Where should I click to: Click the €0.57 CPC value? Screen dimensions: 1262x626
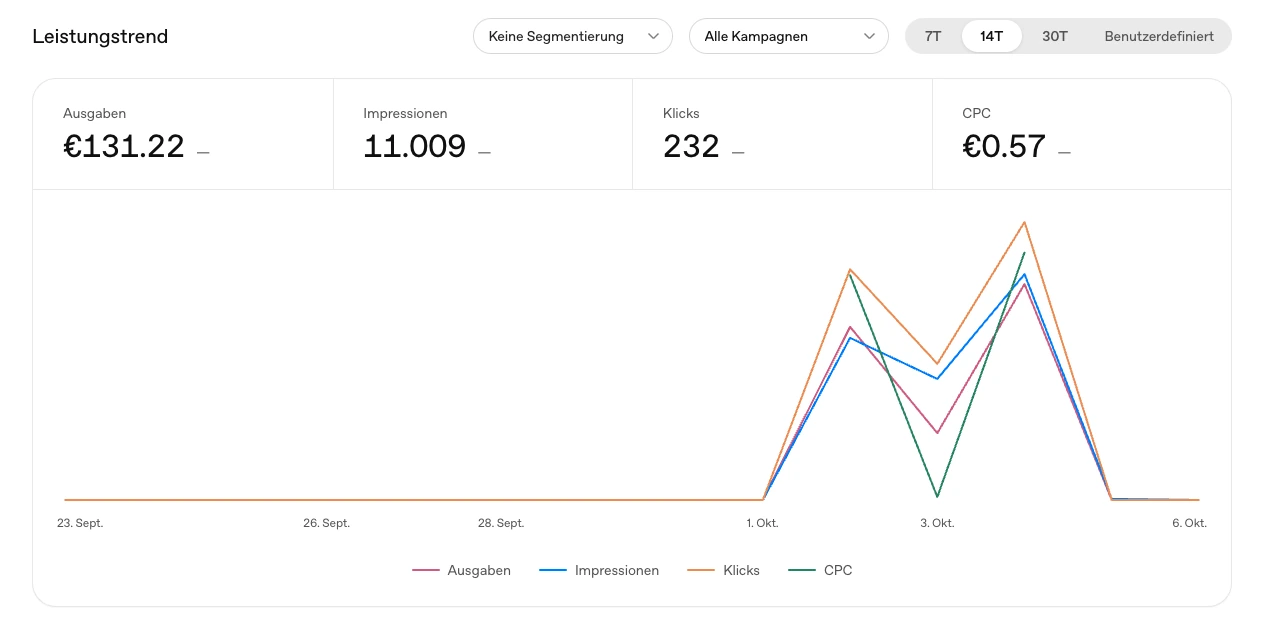click(1005, 147)
